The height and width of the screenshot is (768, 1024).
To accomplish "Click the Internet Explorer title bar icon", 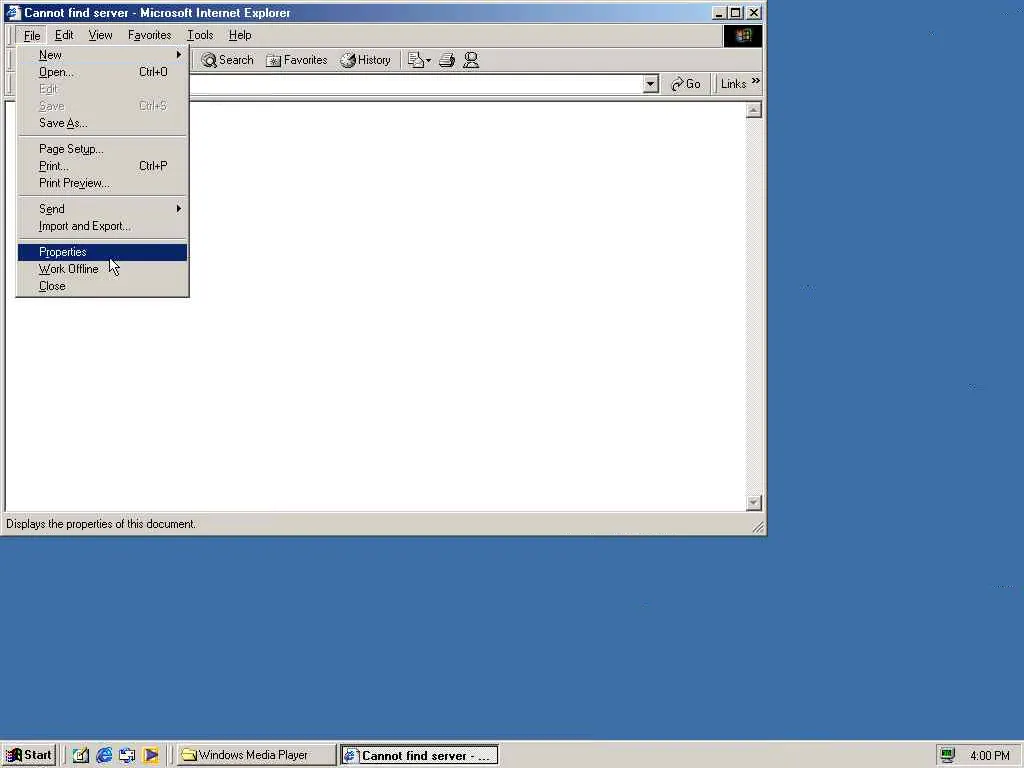I will point(12,12).
